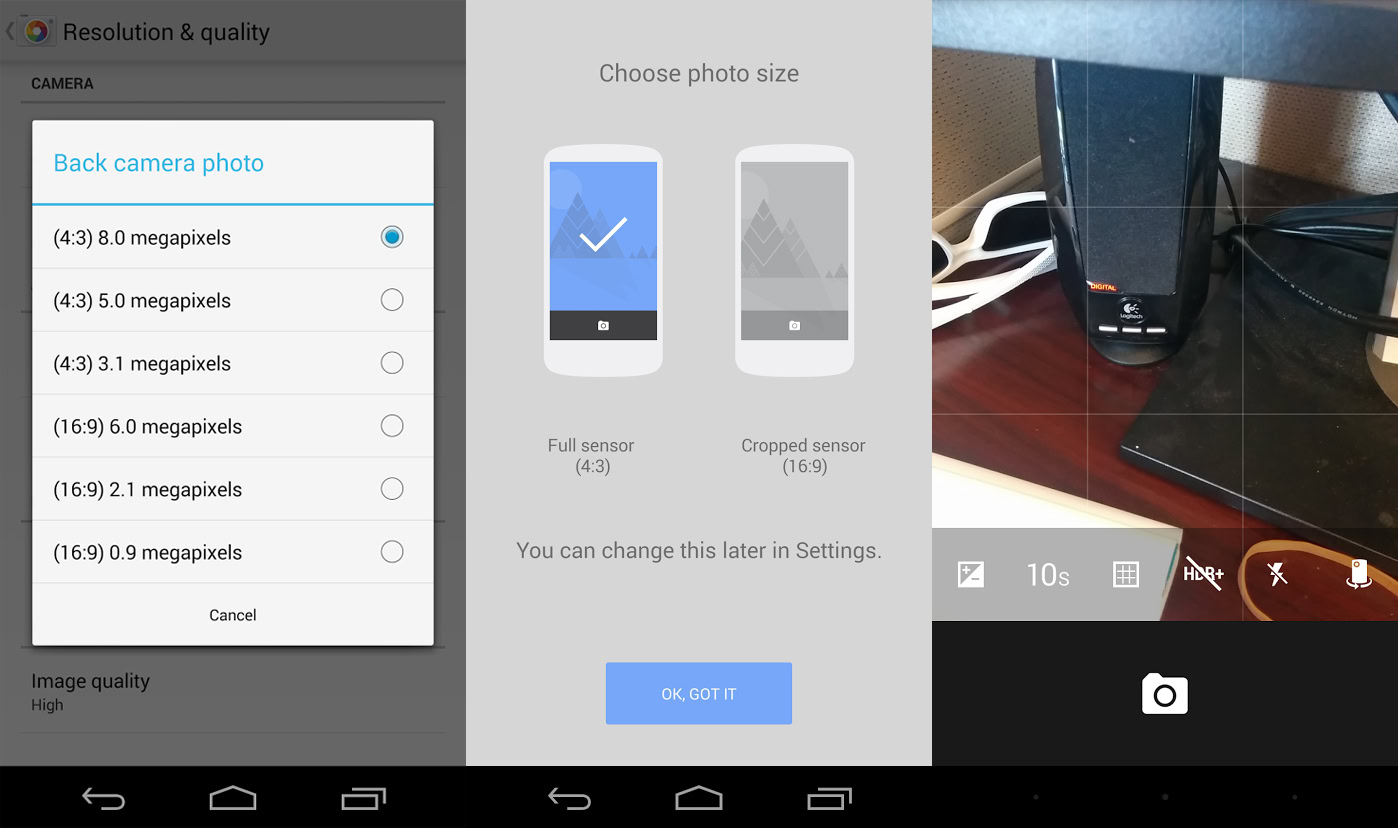Cancel the Back camera photo dialog
1398x828 pixels.
(x=233, y=615)
